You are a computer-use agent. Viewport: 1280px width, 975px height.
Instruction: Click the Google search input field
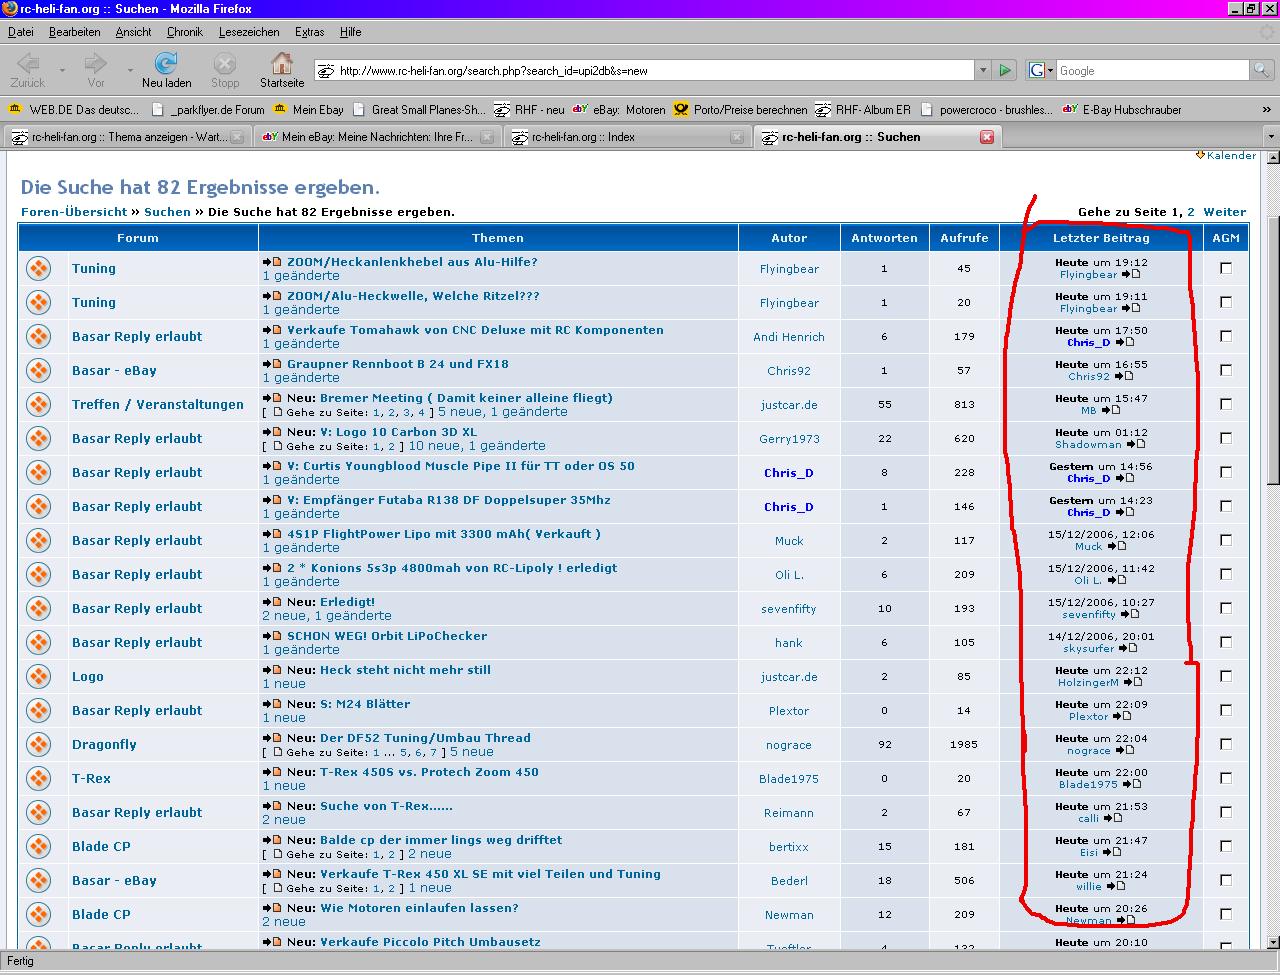1153,70
